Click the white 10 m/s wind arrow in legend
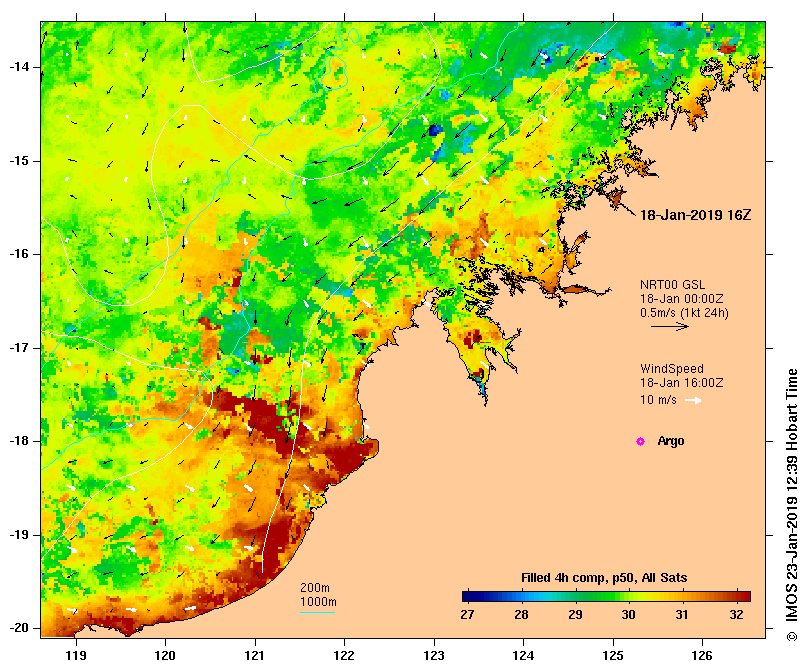Image resolution: width=809 pixels, height=672 pixels. [x=693, y=400]
